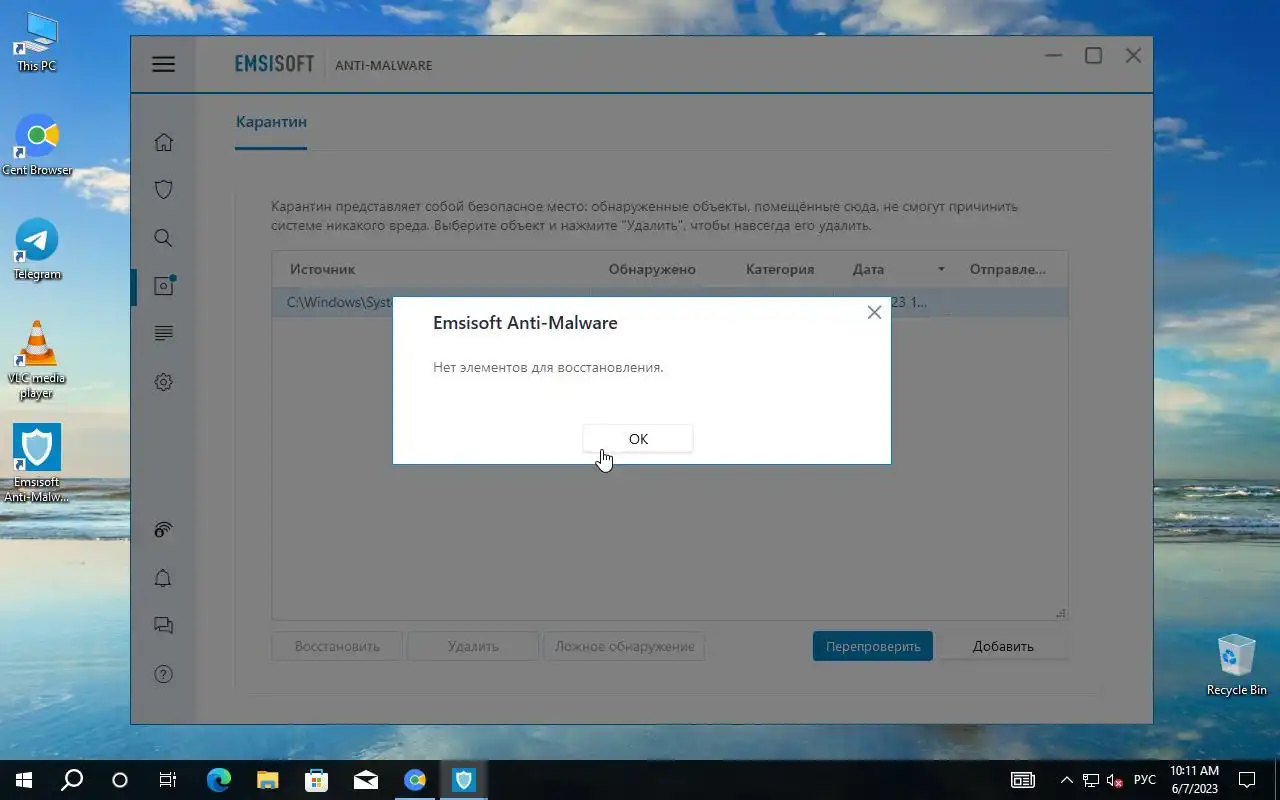Sort by the Отправле... column header
The width and height of the screenshot is (1280, 800).
pos(1008,269)
